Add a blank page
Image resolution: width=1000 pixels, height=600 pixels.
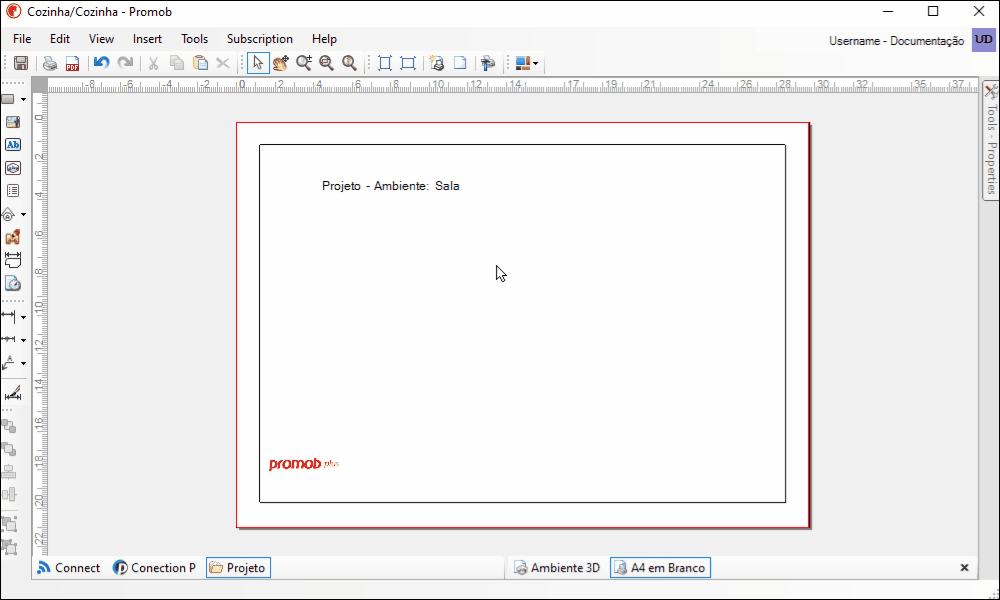click(460, 63)
